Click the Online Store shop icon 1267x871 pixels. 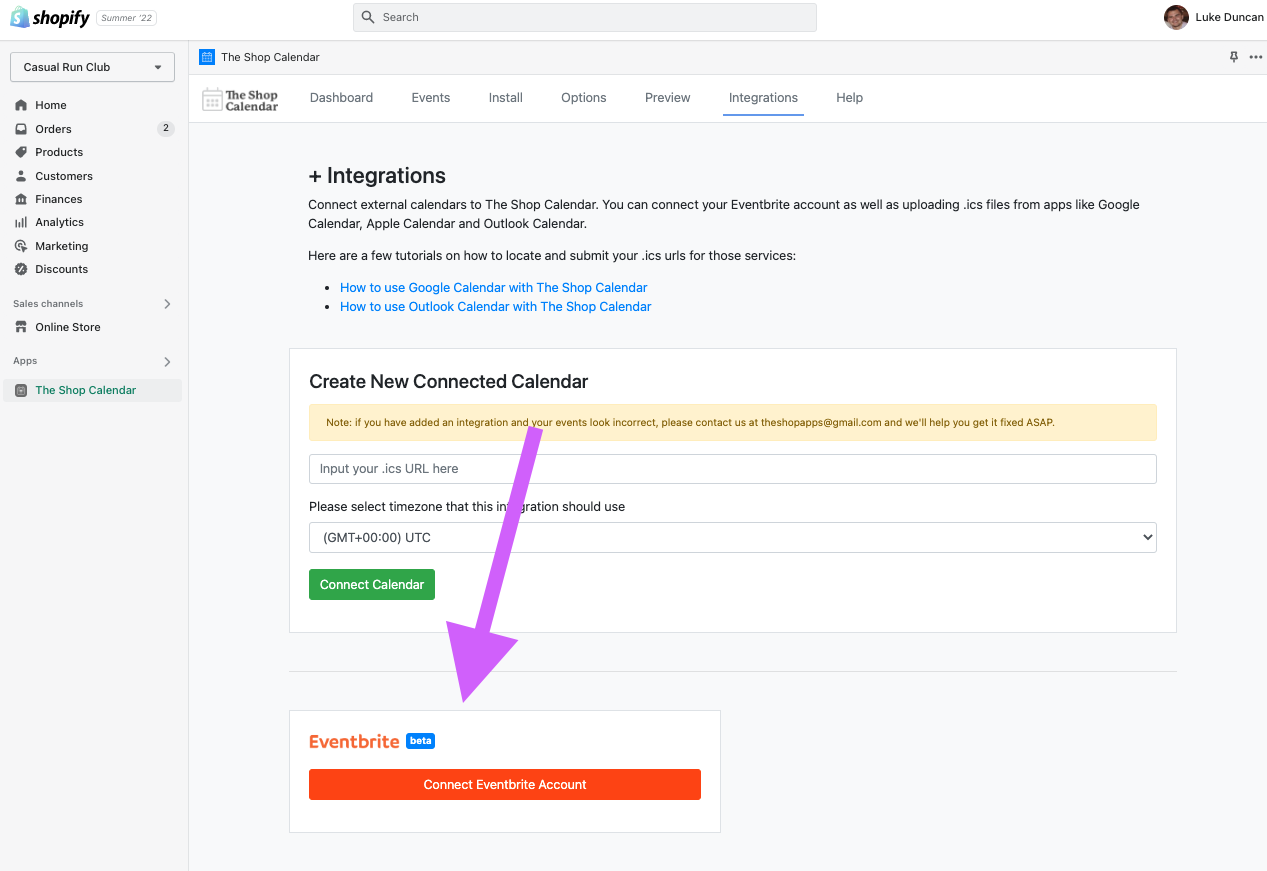(21, 327)
